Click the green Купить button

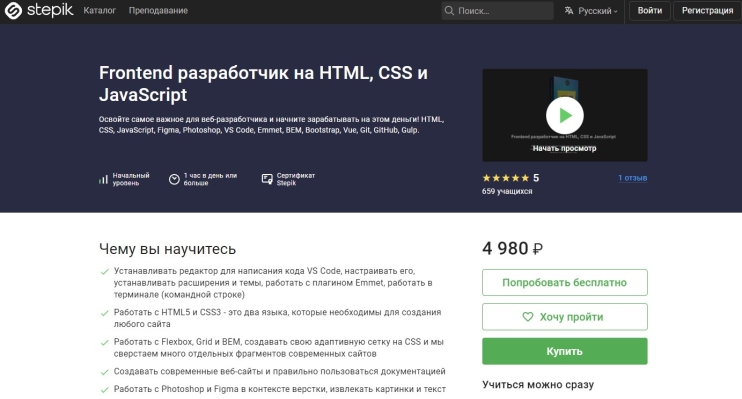pos(565,351)
